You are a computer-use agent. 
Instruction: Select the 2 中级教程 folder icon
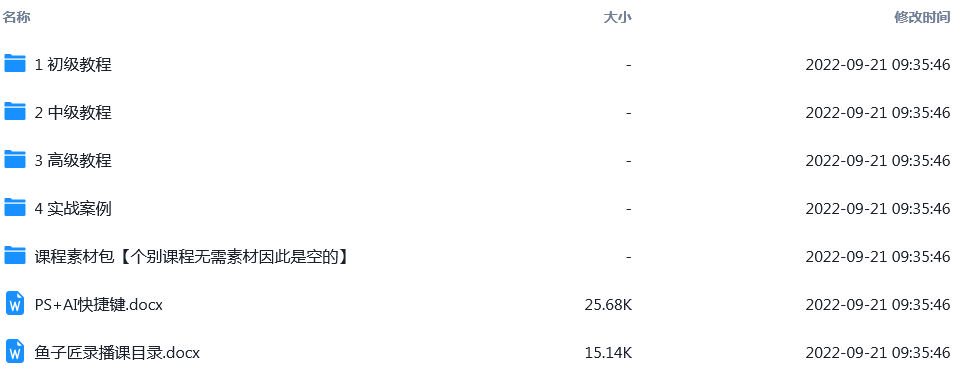pos(15,111)
